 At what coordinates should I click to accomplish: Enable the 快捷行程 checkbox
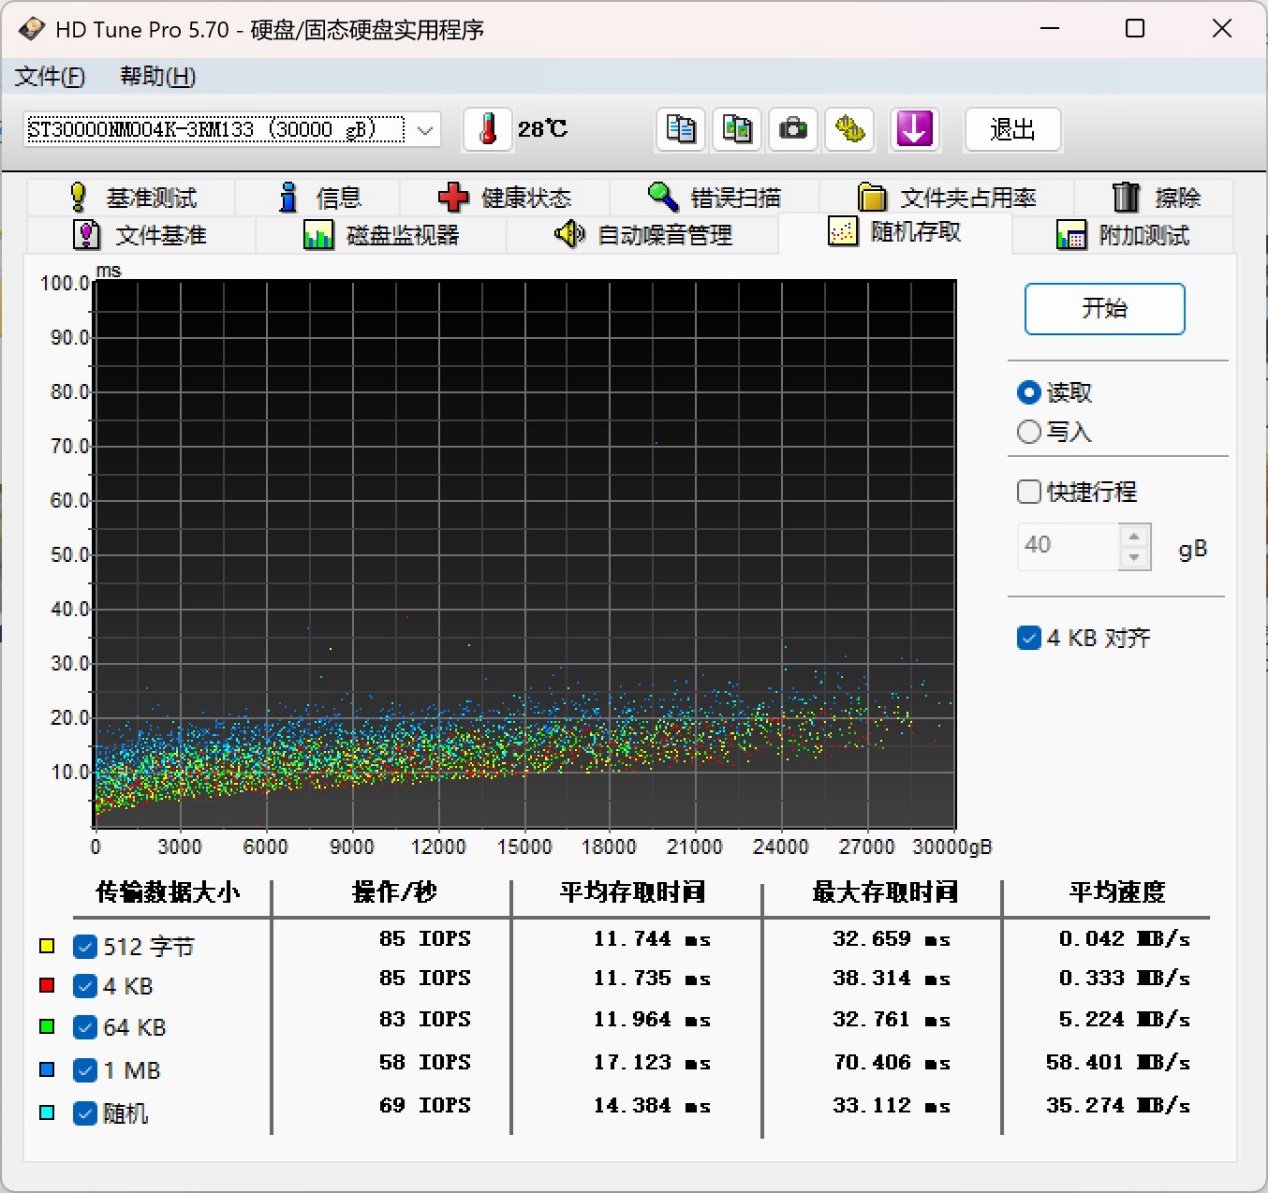click(x=1029, y=491)
